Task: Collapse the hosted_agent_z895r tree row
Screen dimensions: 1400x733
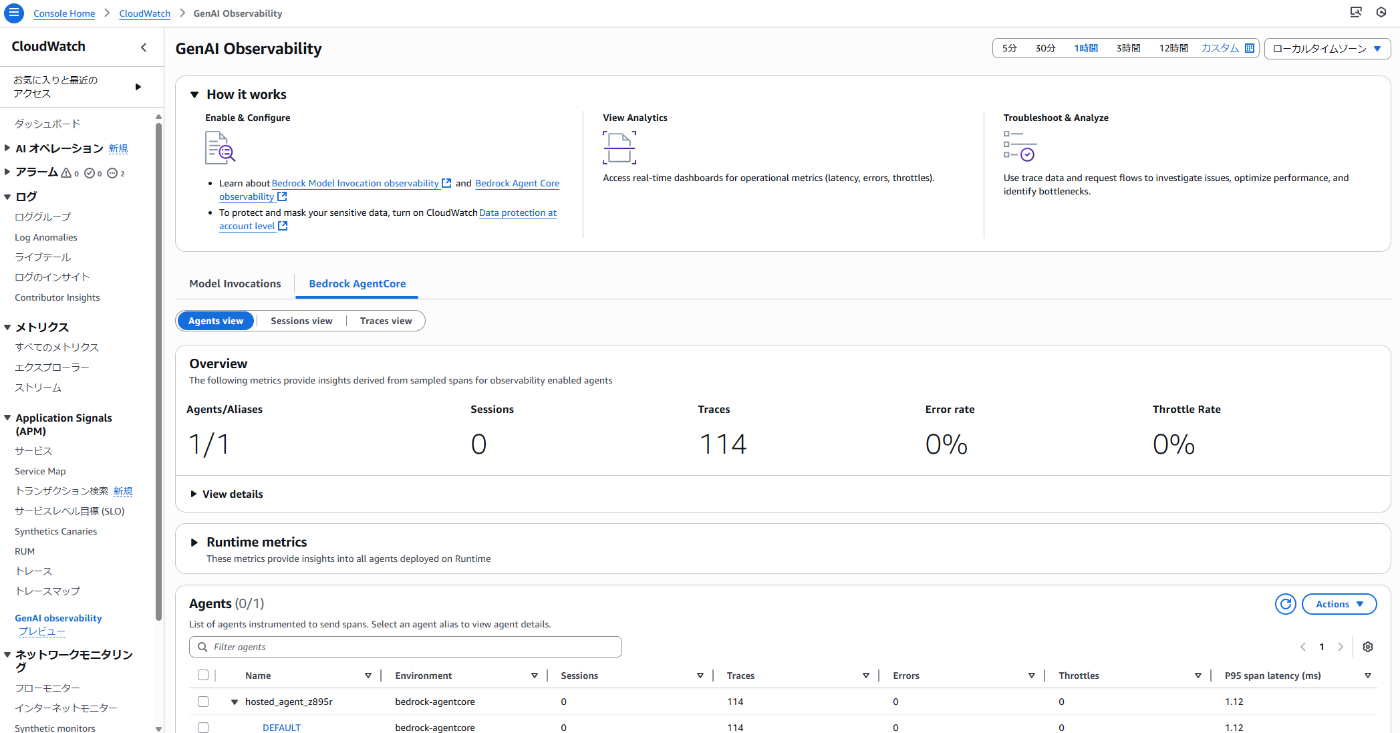Action: point(235,702)
